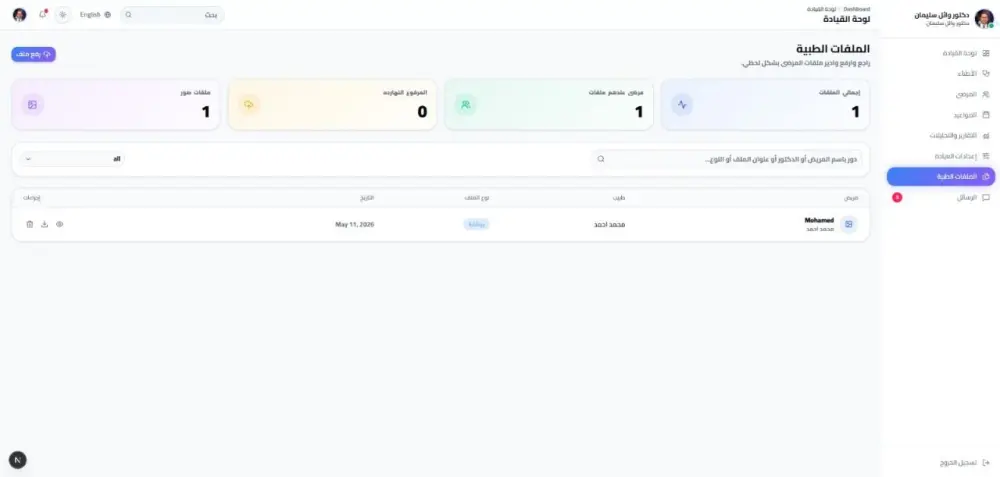Open the user avatar menu in the top bar
This screenshot has height=477, width=1000.
point(20,15)
